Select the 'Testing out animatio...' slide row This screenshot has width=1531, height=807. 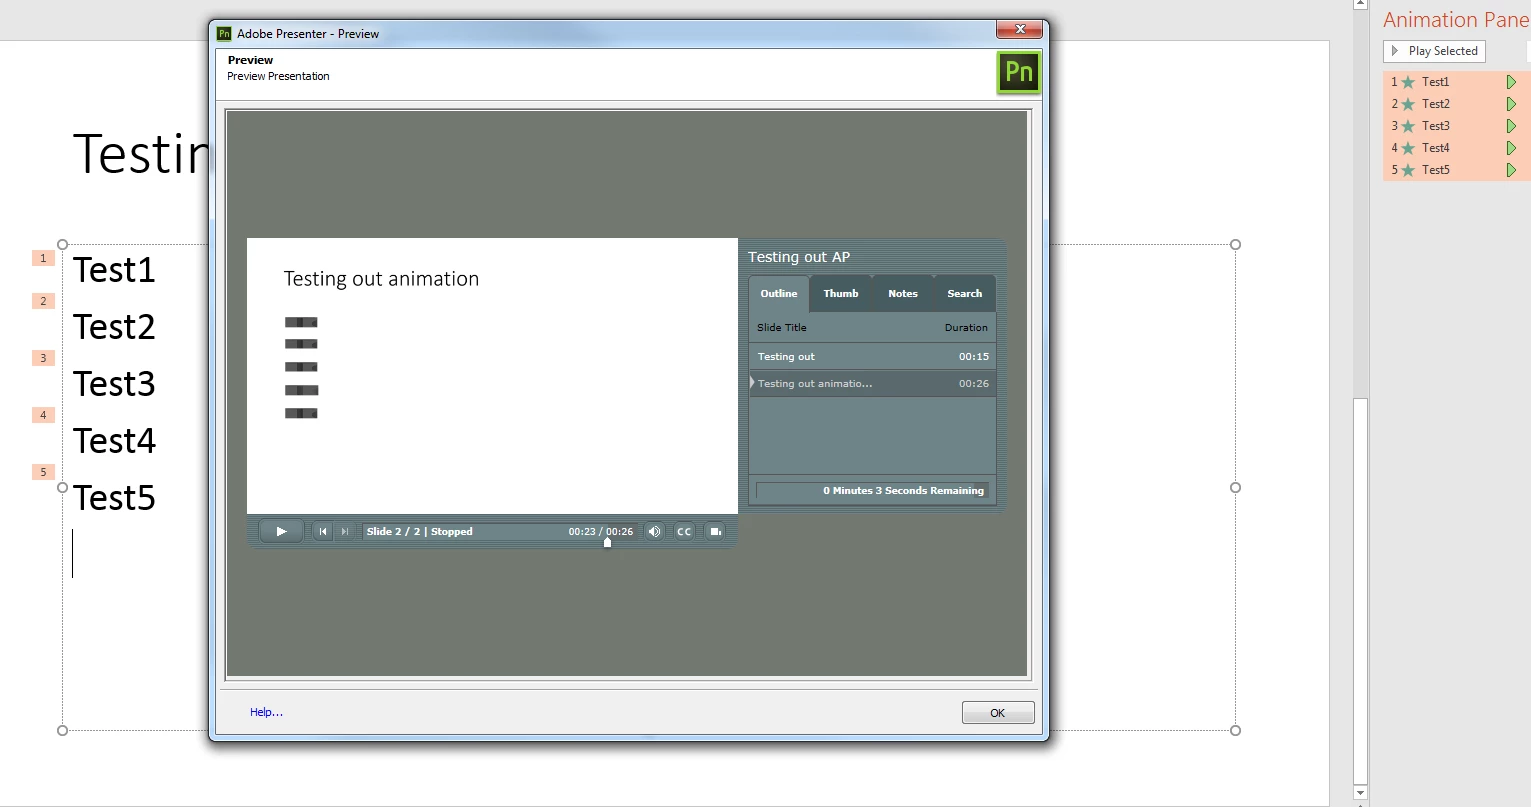point(872,384)
